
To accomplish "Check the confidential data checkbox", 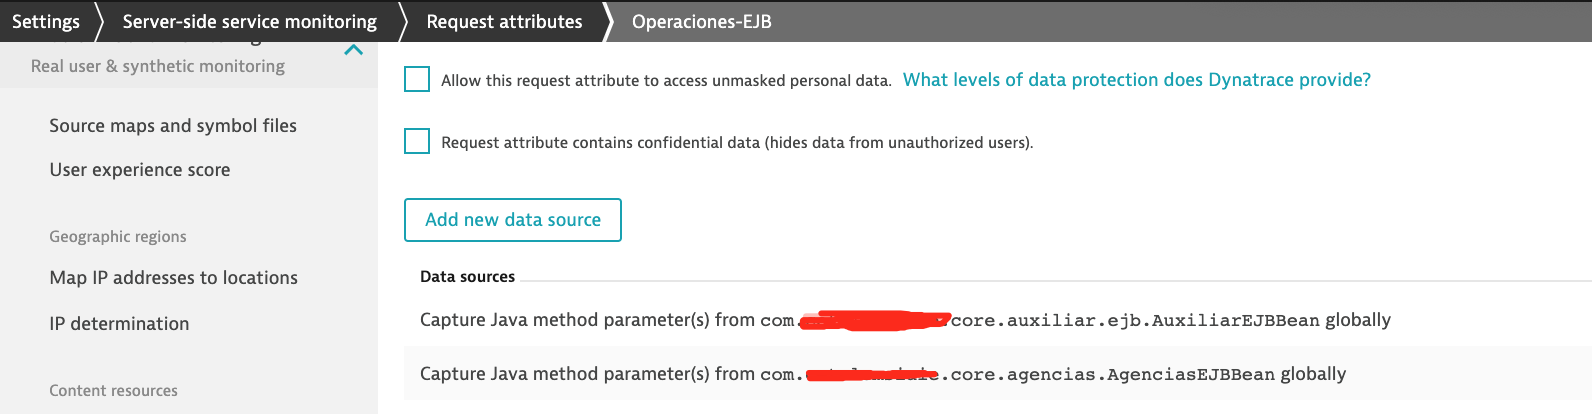I will [x=417, y=141].
